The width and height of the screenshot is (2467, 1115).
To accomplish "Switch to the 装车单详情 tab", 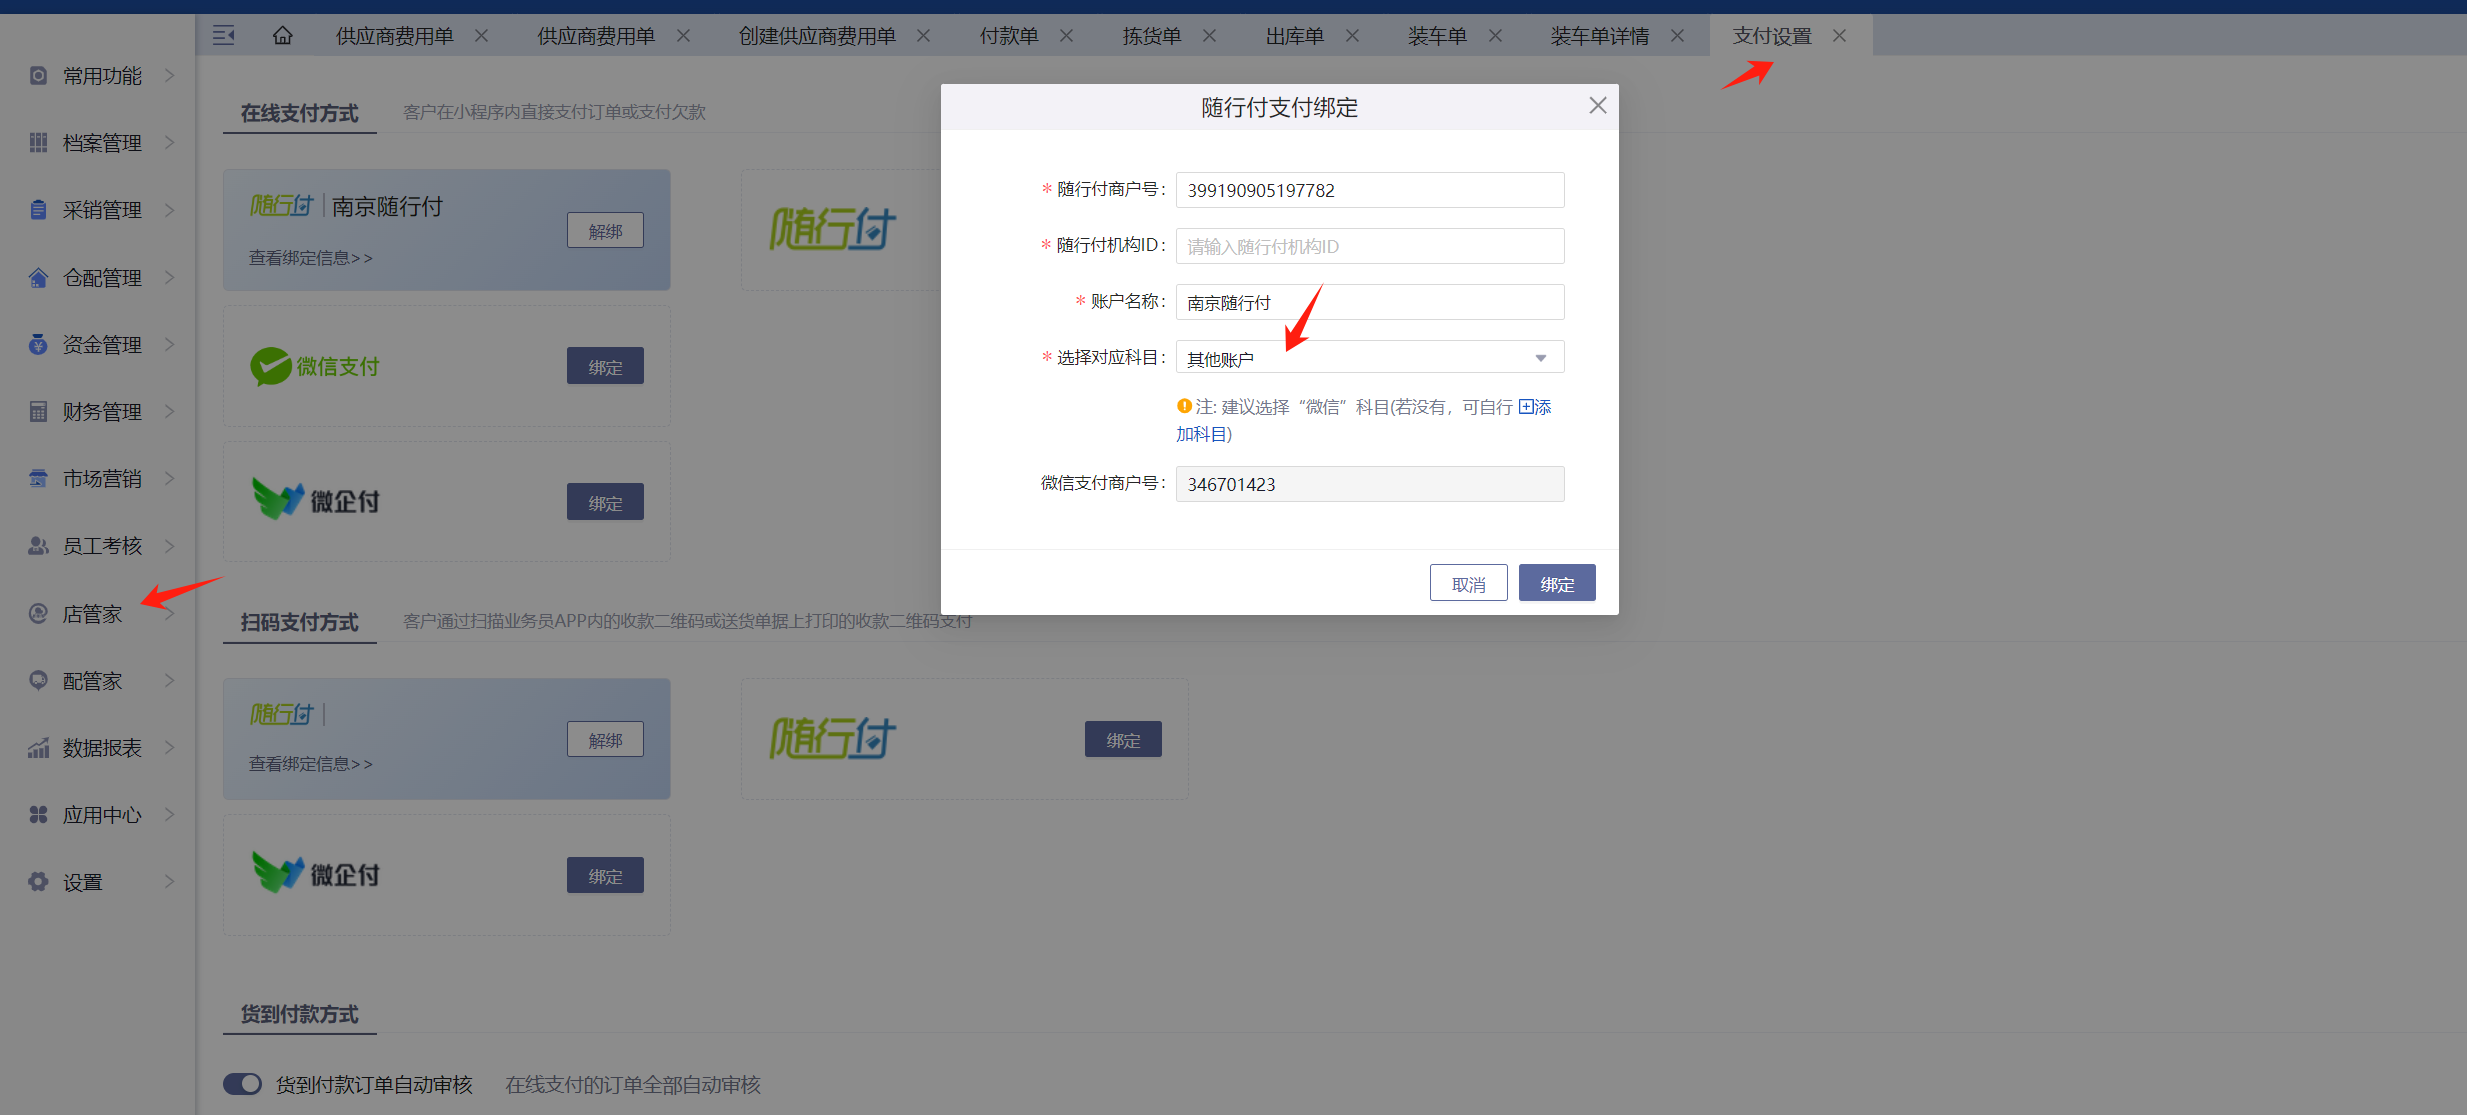I will pos(1599,36).
